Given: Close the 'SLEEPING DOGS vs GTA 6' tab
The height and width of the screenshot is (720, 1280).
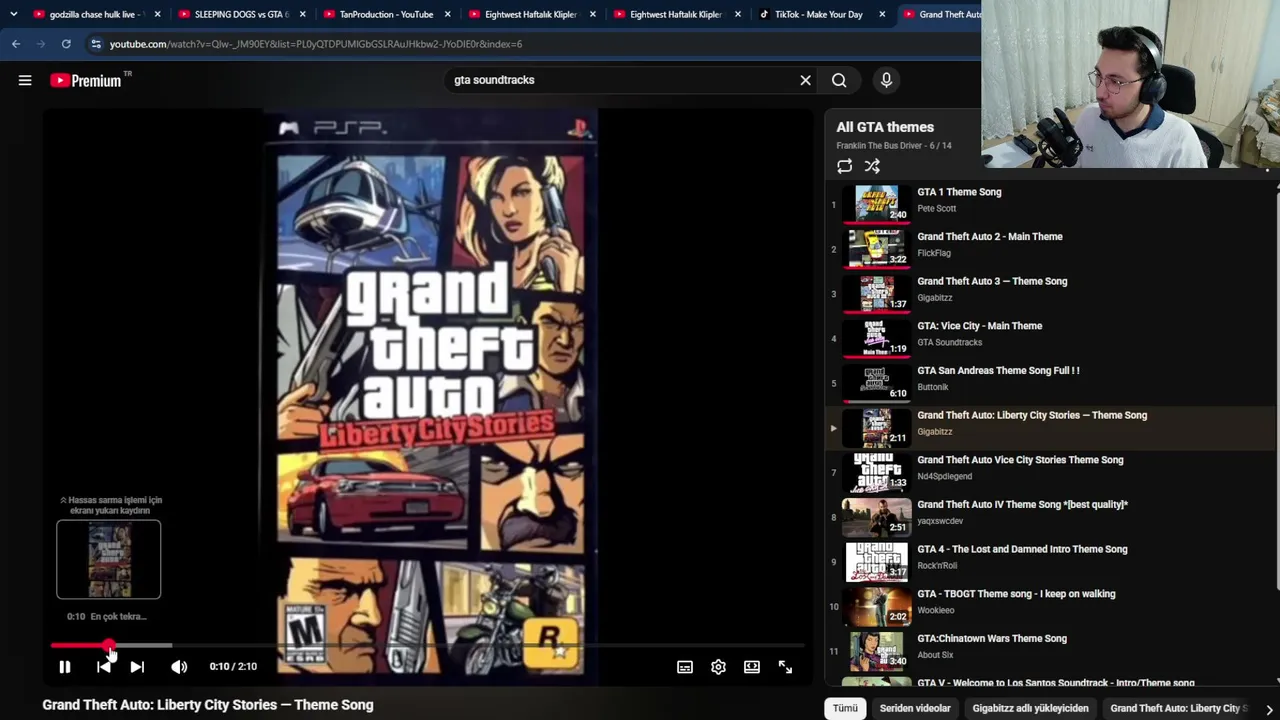Looking at the screenshot, I should (302, 15).
